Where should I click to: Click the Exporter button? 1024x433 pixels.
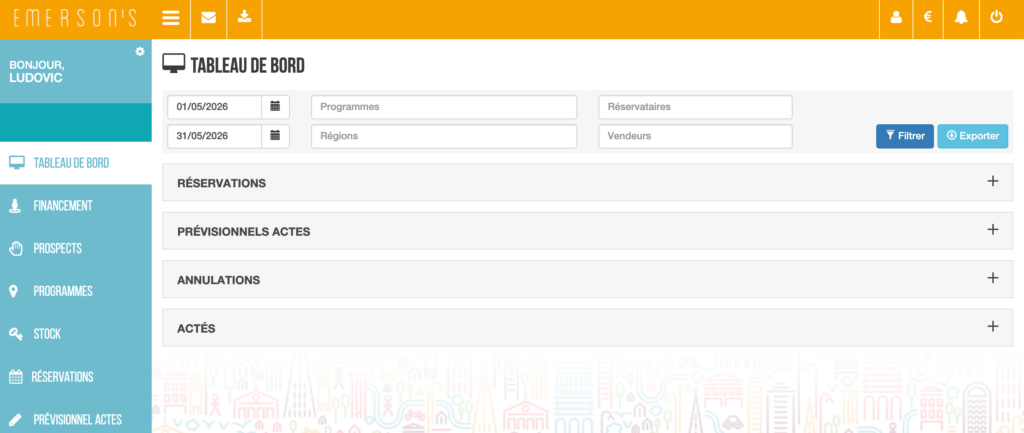tap(972, 136)
